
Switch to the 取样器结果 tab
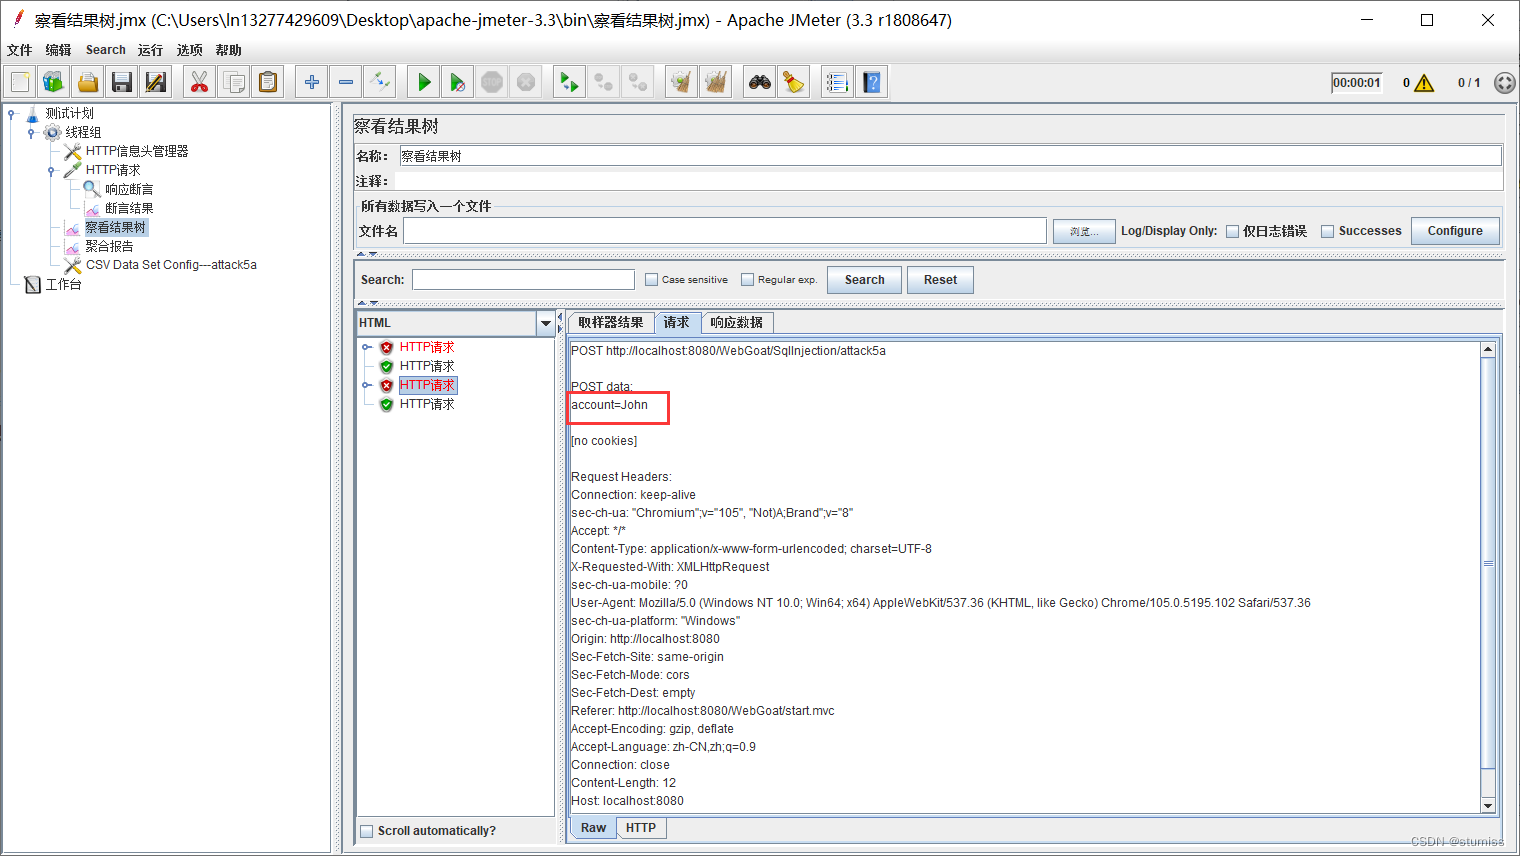611,322
